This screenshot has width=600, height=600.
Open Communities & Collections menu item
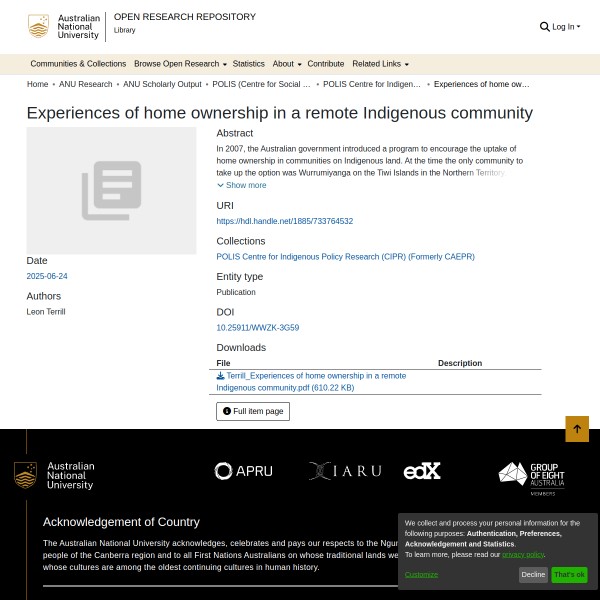point(78,64)
